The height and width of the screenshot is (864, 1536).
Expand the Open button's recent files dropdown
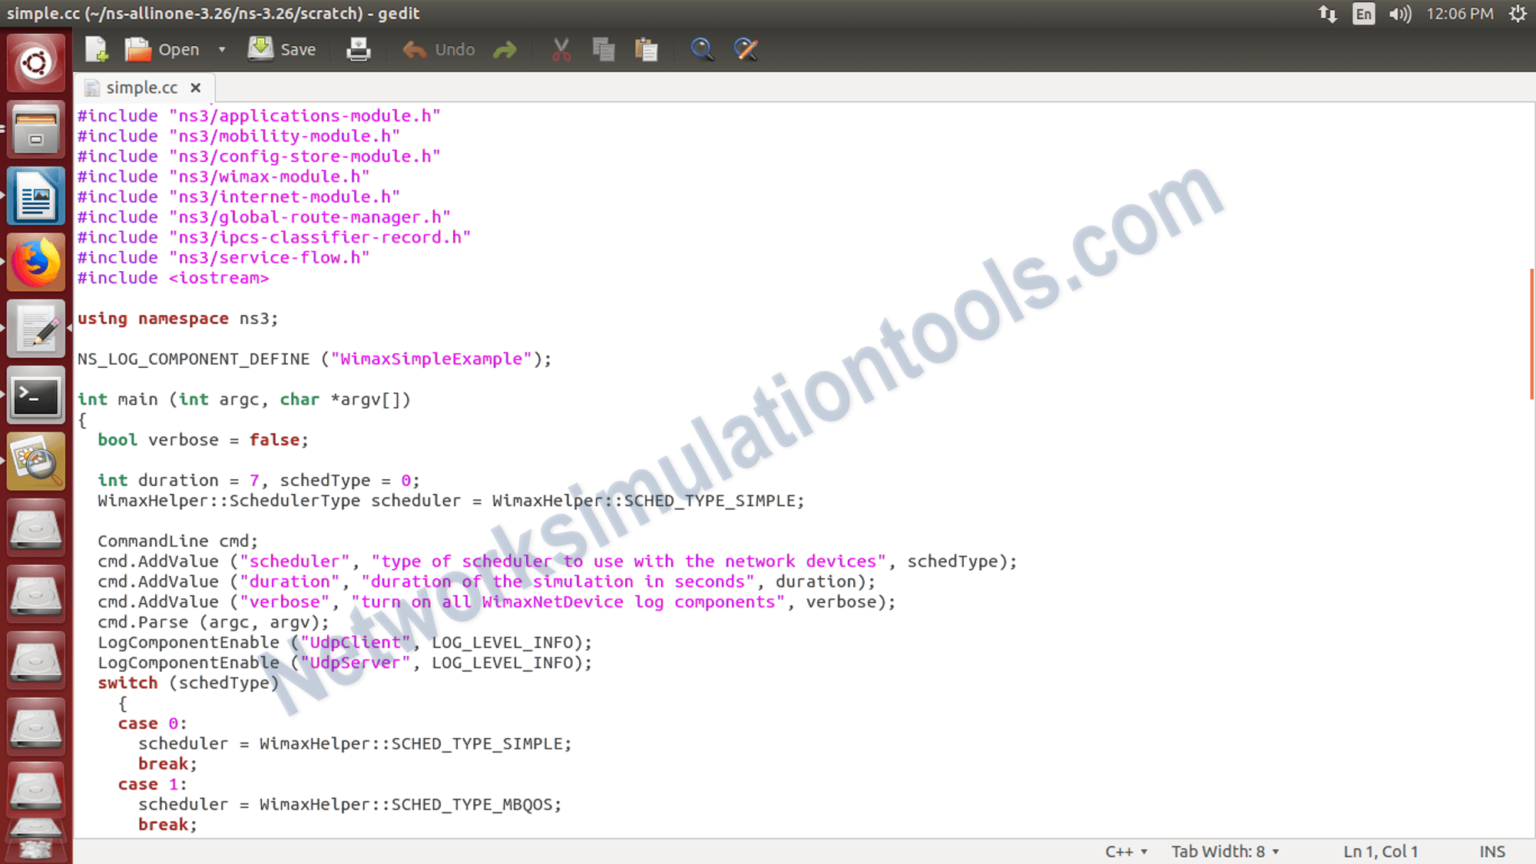click(x=221, y=48)
